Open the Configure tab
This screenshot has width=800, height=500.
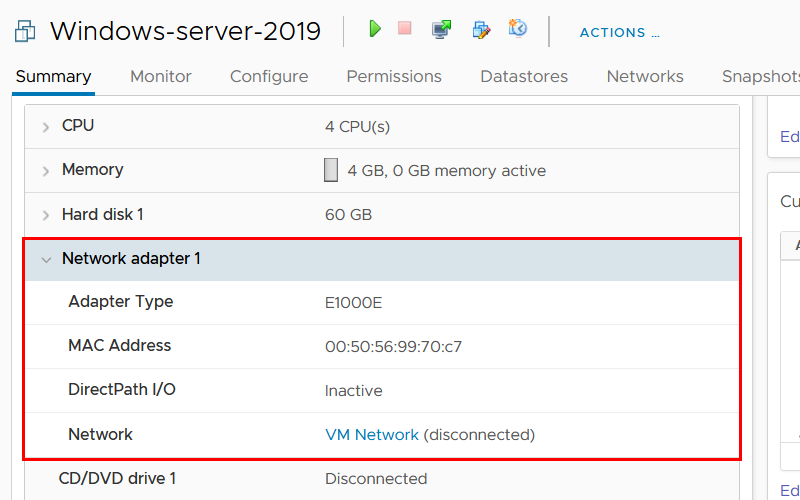pyautogui.click(x=269, y=77)
